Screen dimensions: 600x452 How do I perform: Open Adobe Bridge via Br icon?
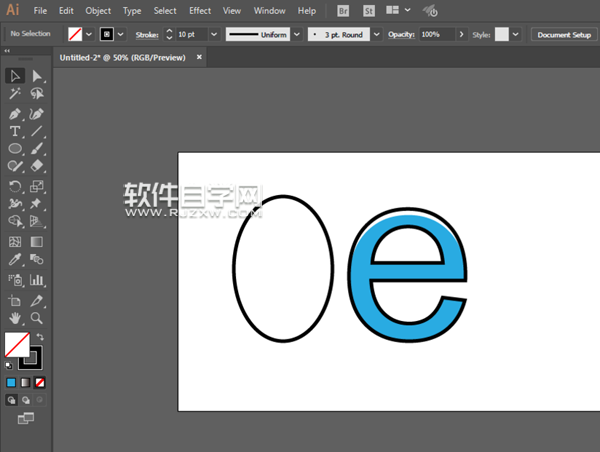click(x=343, y=11)
